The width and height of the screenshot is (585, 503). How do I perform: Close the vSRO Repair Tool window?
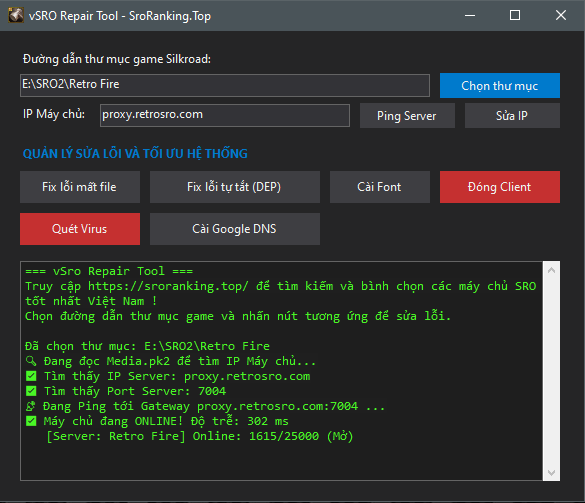561,15
